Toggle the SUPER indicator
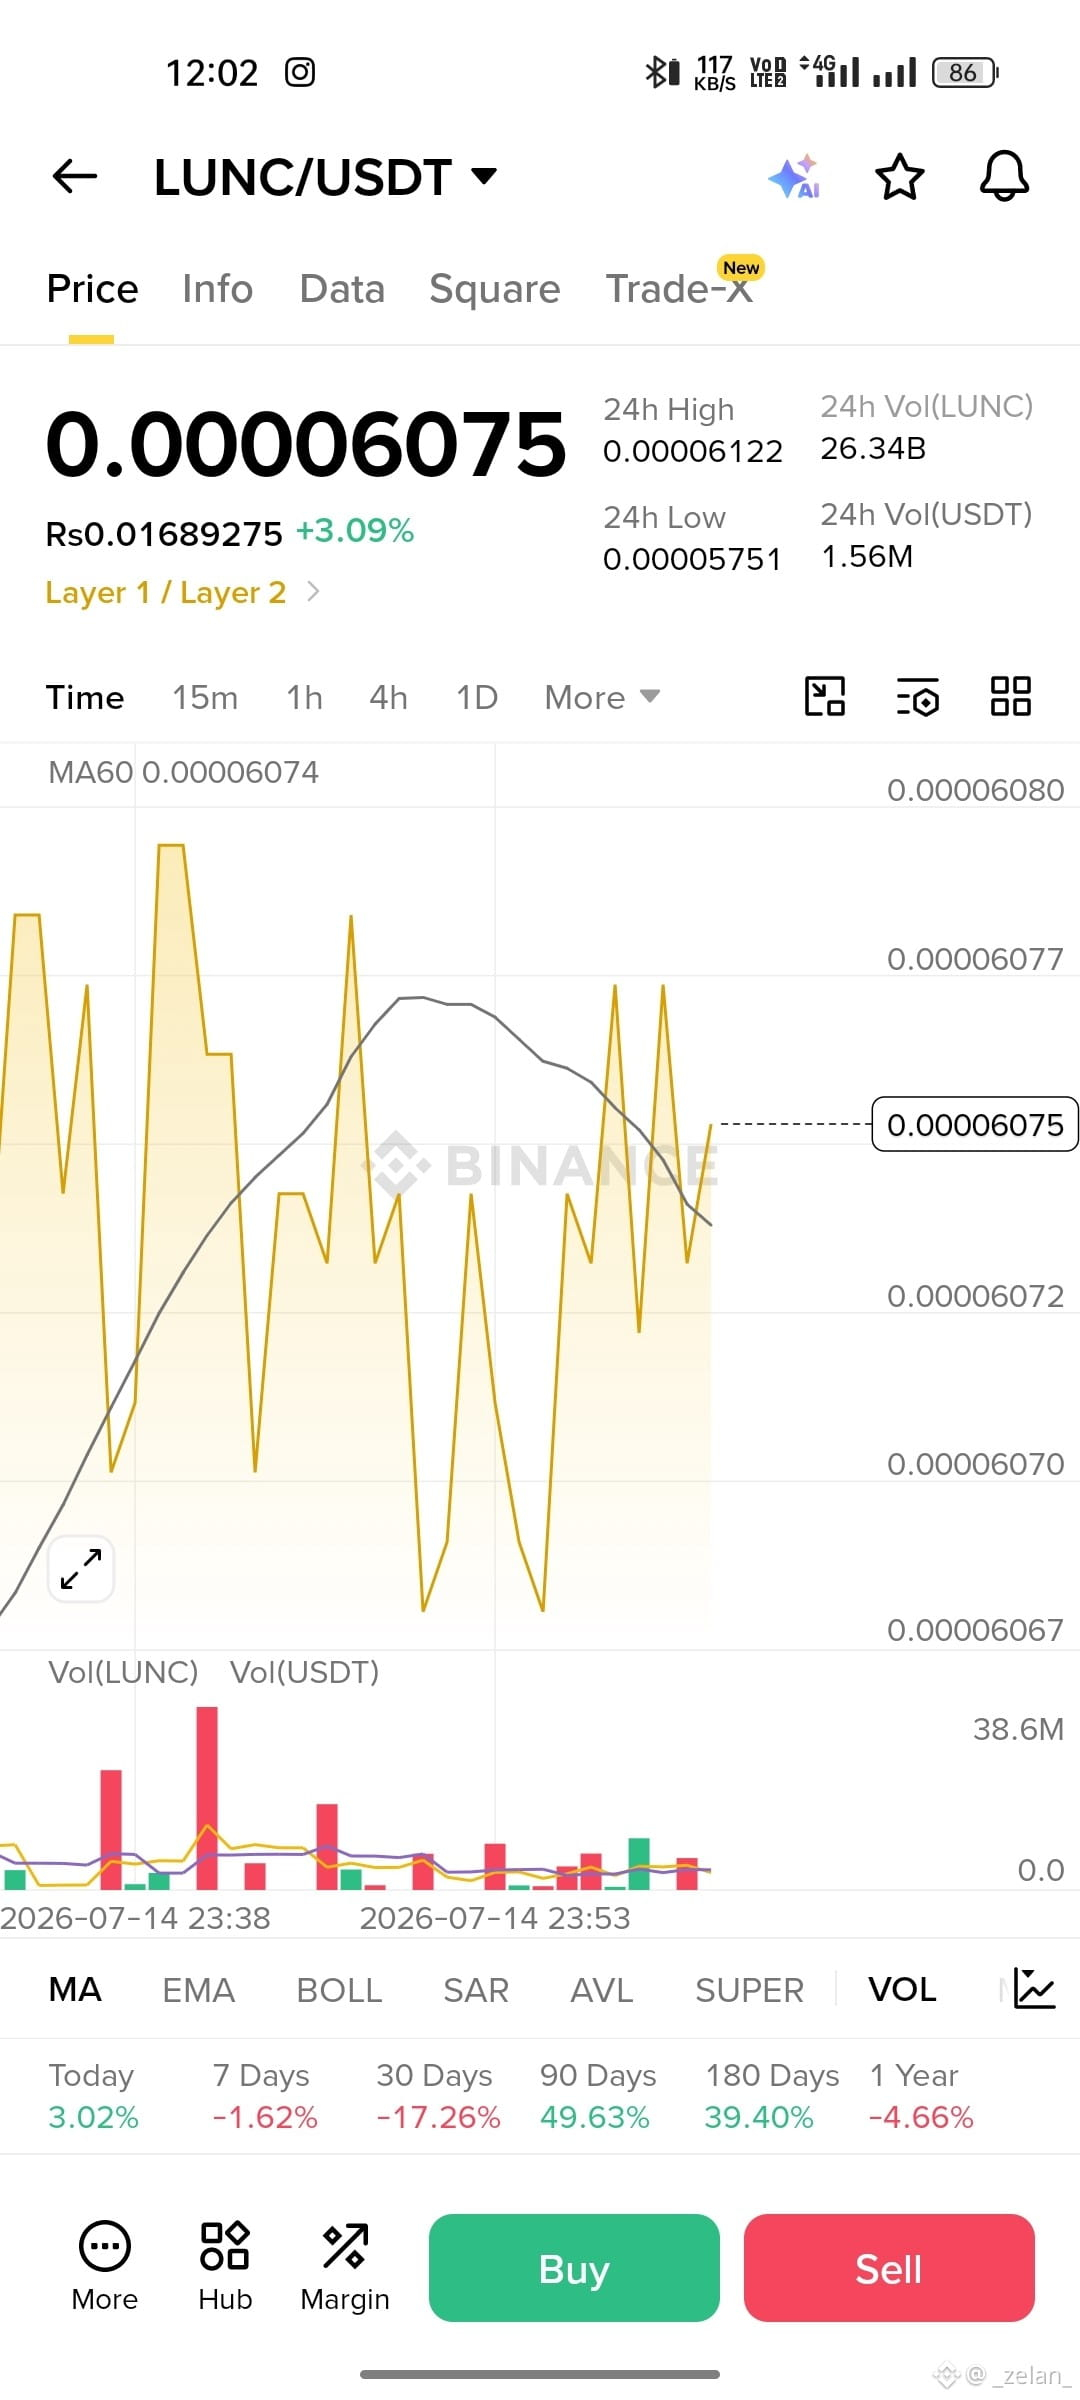The width and height of the screenshot is (1080, 2400). 749,1989
